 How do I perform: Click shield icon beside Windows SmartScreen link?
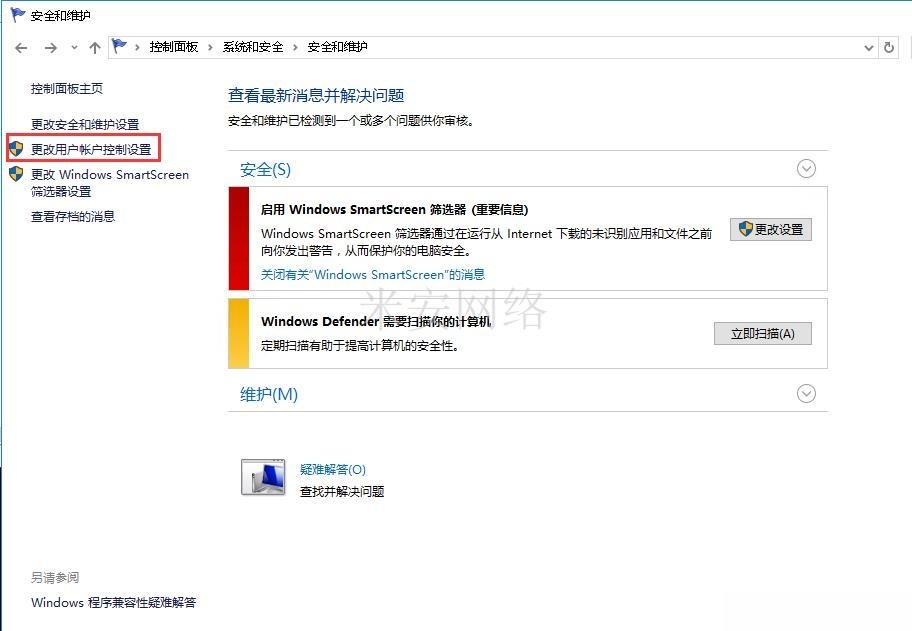click(16, 173)
